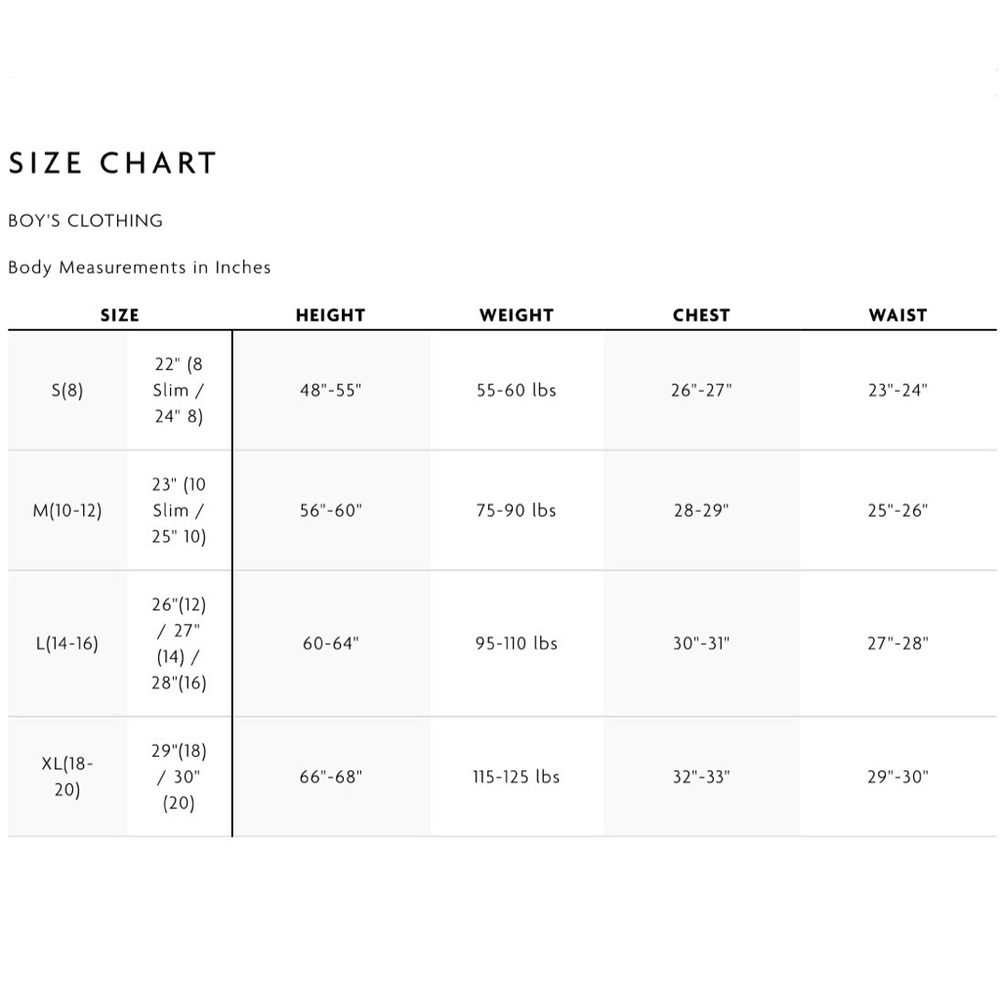
Task: Click the HEIGHT column header
Action: click(x=330, y=315)
